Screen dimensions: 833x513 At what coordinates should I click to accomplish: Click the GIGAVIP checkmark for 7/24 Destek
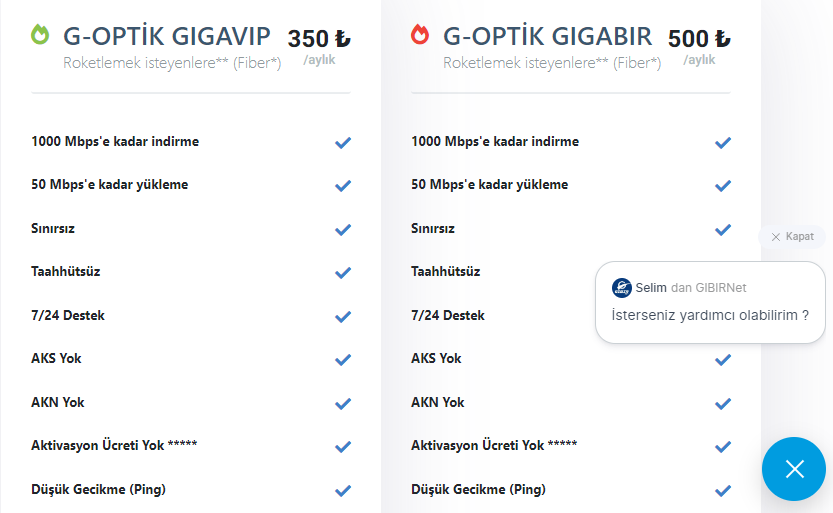[343, 316]
